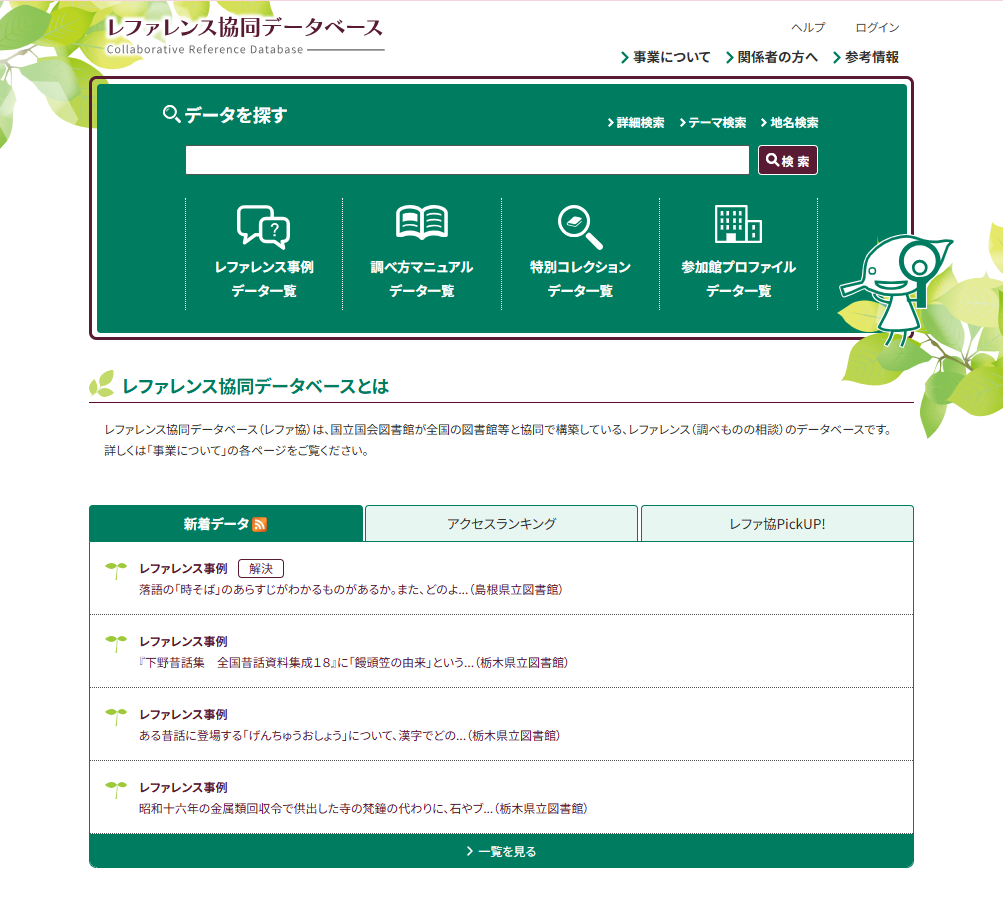The width and height of the screenshot is (1003, 911).
Task: Click the RSS feed icon beside 新着データ
Action: click(x=260, y=524)
